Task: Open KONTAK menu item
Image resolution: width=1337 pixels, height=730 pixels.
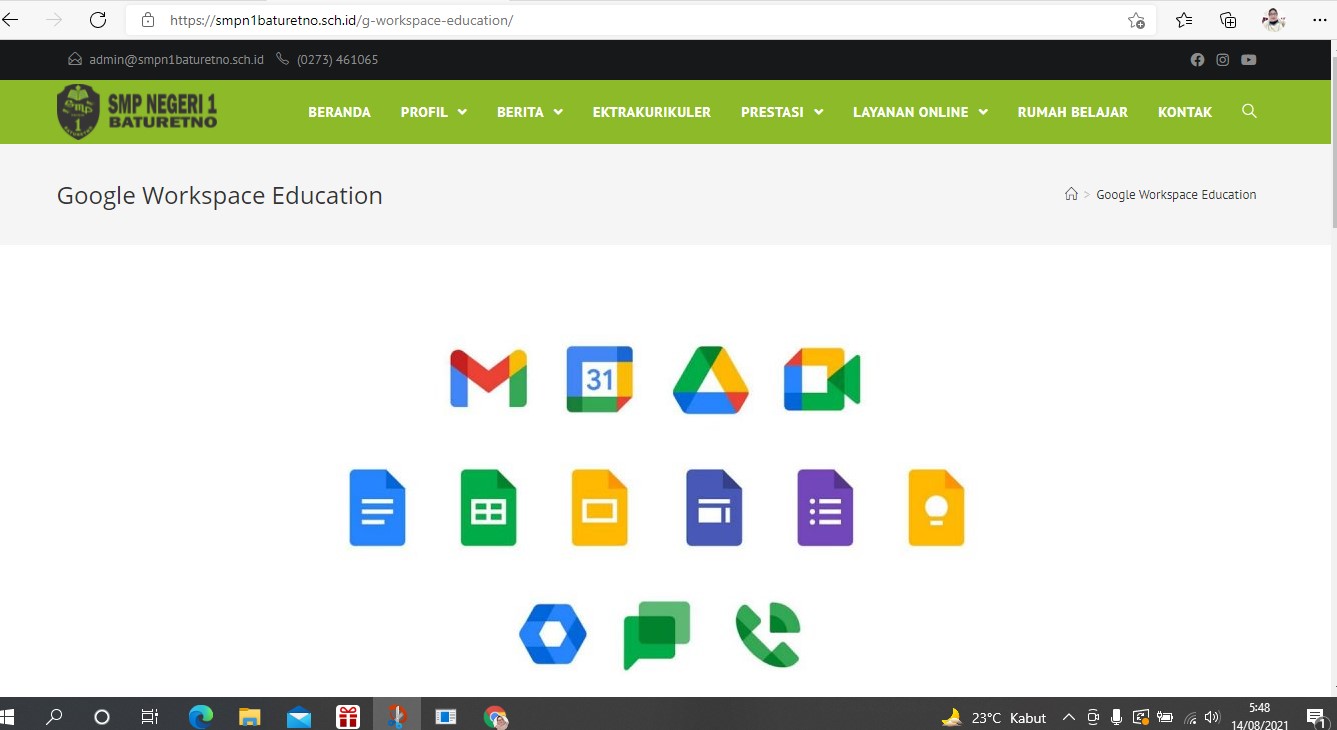Action: pyautogui.click(x=1185, y=112)
